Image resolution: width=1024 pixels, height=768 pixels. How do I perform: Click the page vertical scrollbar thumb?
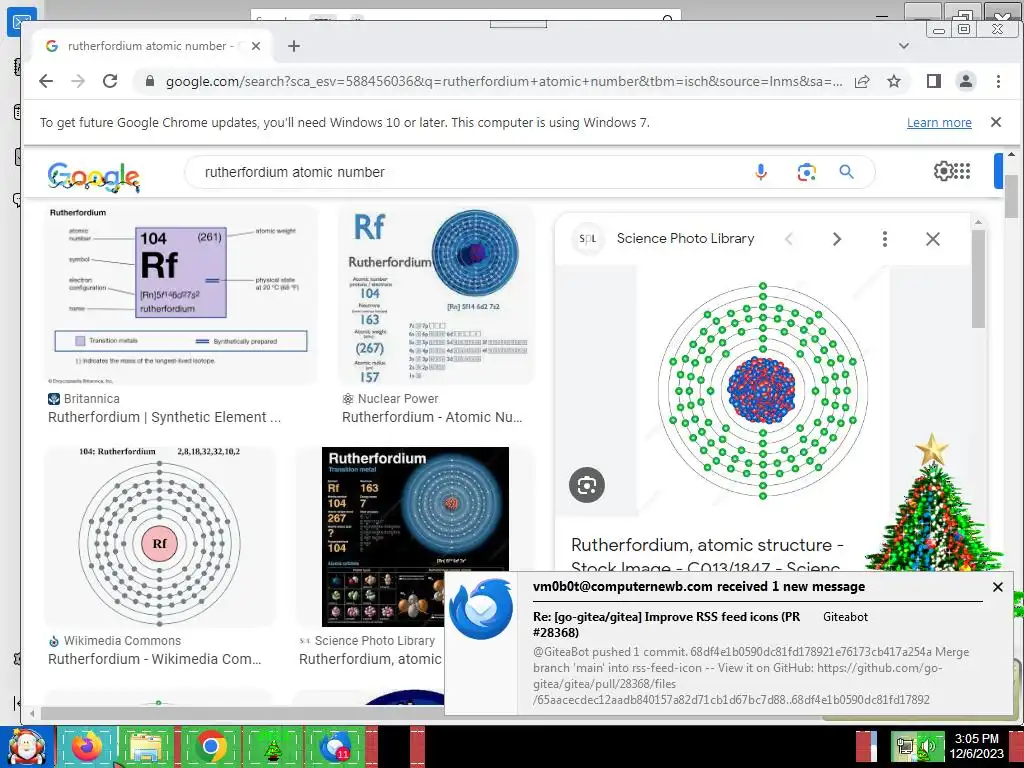pyautogui.click(x=1012, y=196)
